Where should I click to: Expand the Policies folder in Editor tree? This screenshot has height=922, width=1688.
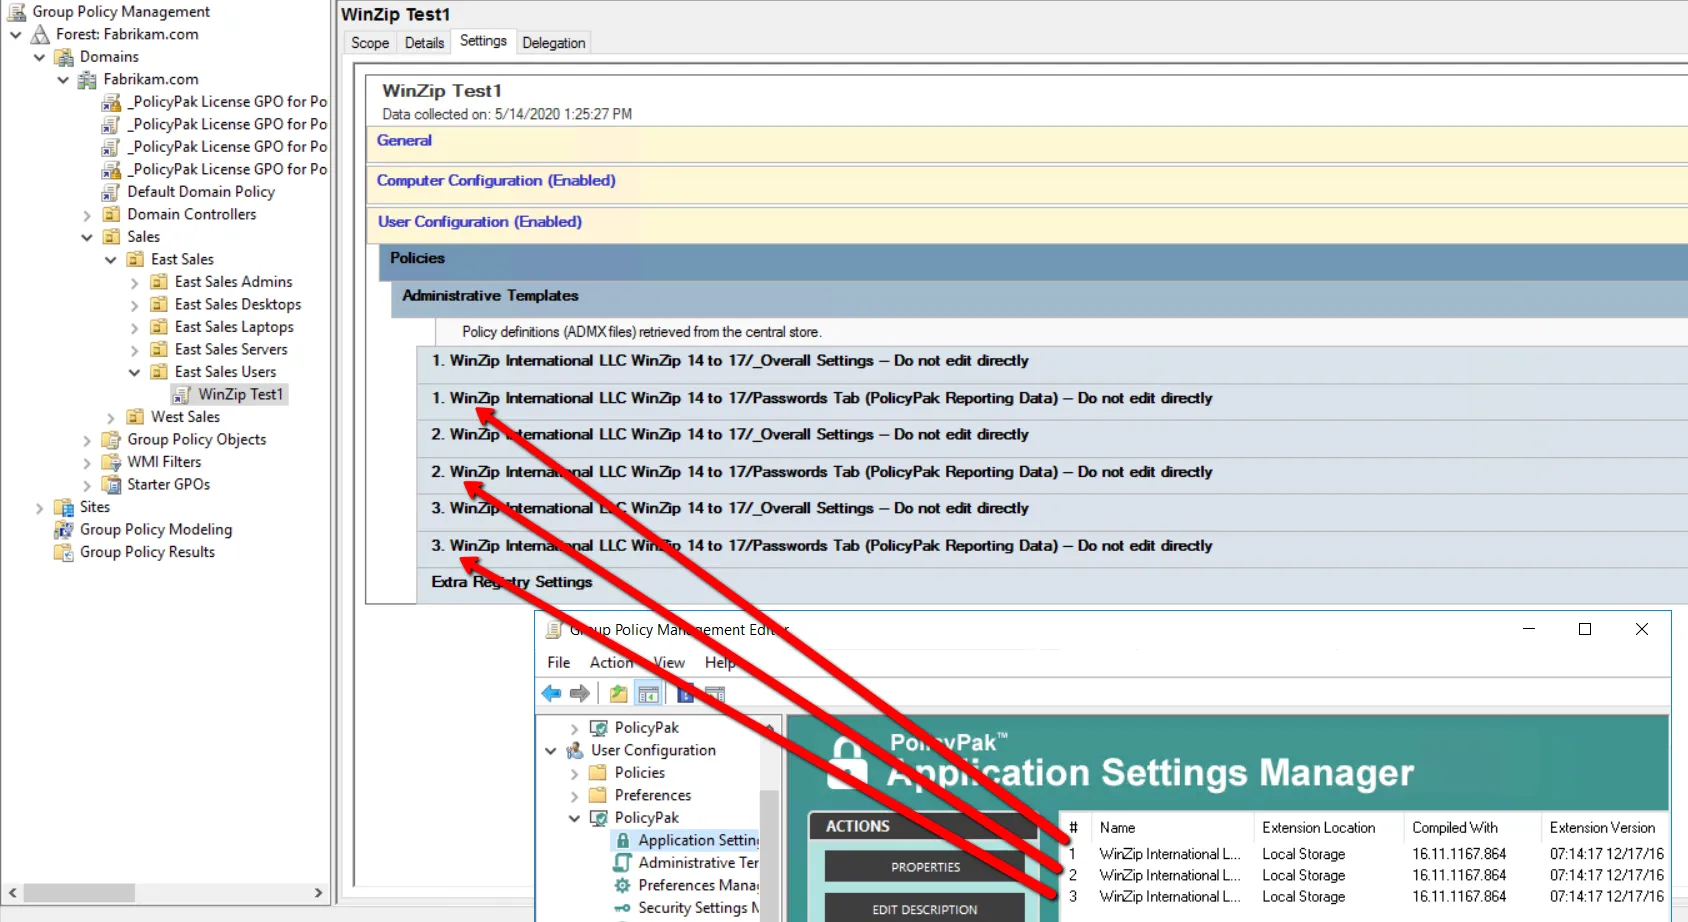pos(574,774)
